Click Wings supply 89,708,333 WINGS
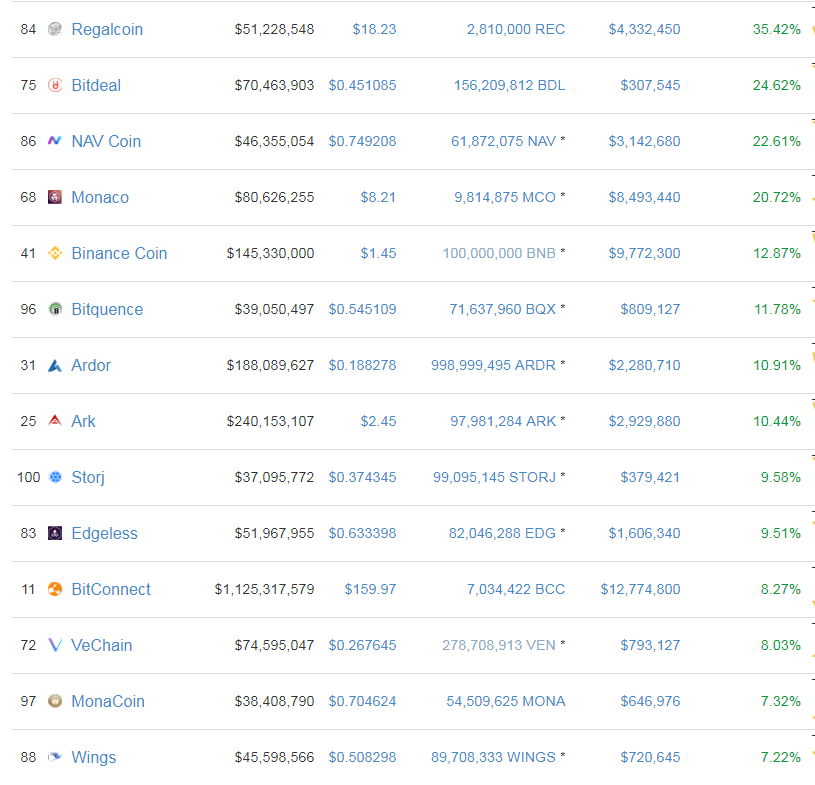The width and height of the screenshot is (815, 785). (x=493, y=757)
